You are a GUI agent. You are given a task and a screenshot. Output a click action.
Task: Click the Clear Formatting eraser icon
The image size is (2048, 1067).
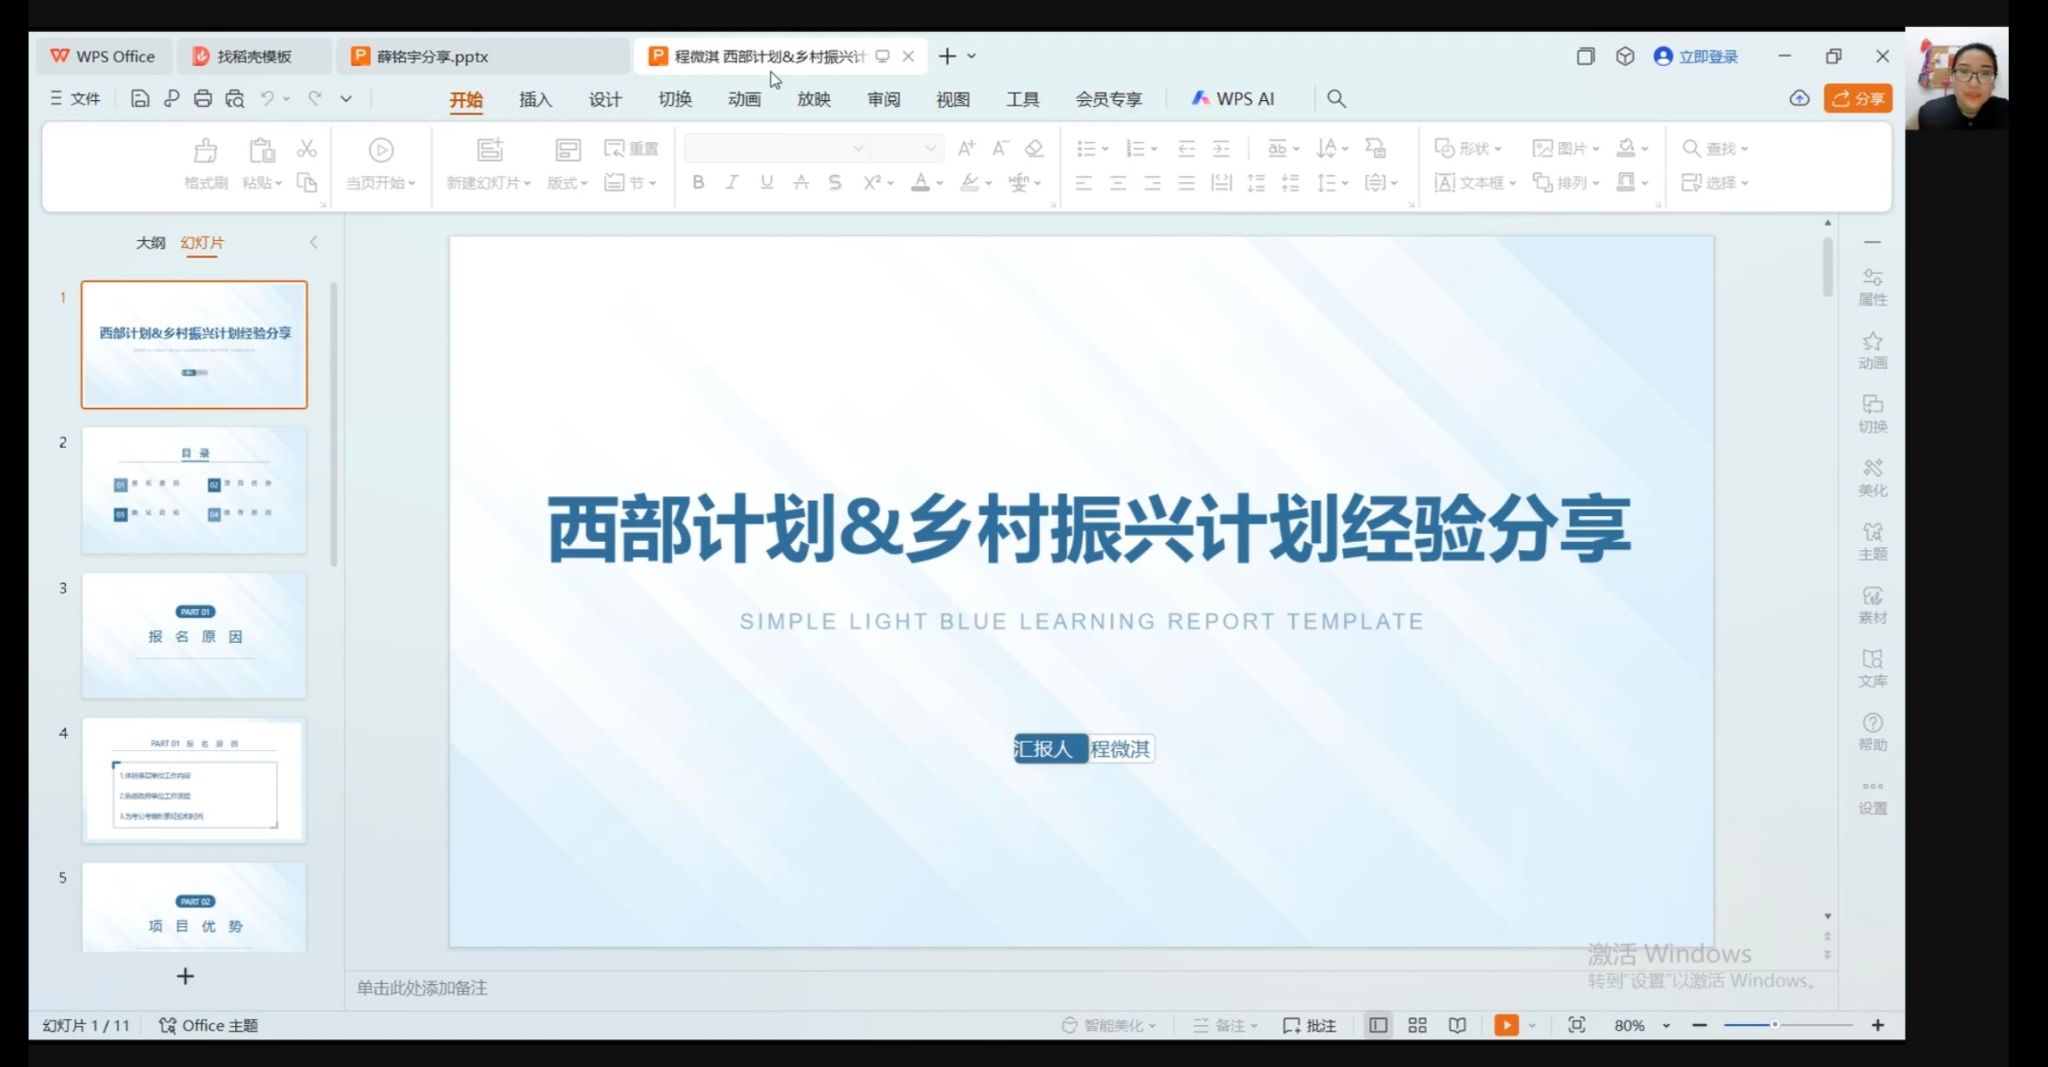[1034, 148]
